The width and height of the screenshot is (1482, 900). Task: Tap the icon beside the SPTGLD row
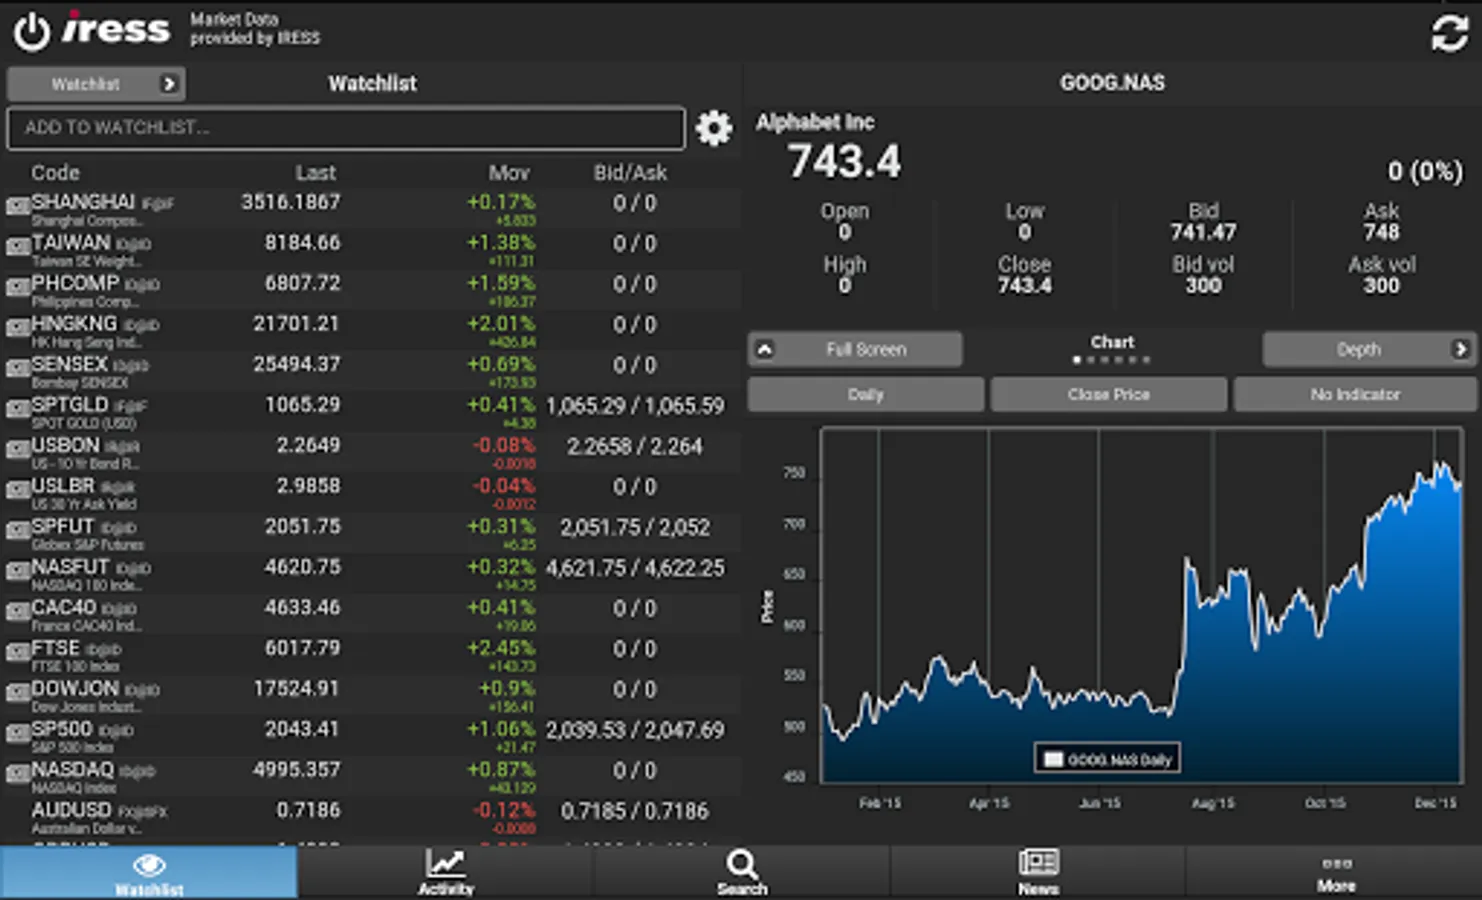point(17,408)
